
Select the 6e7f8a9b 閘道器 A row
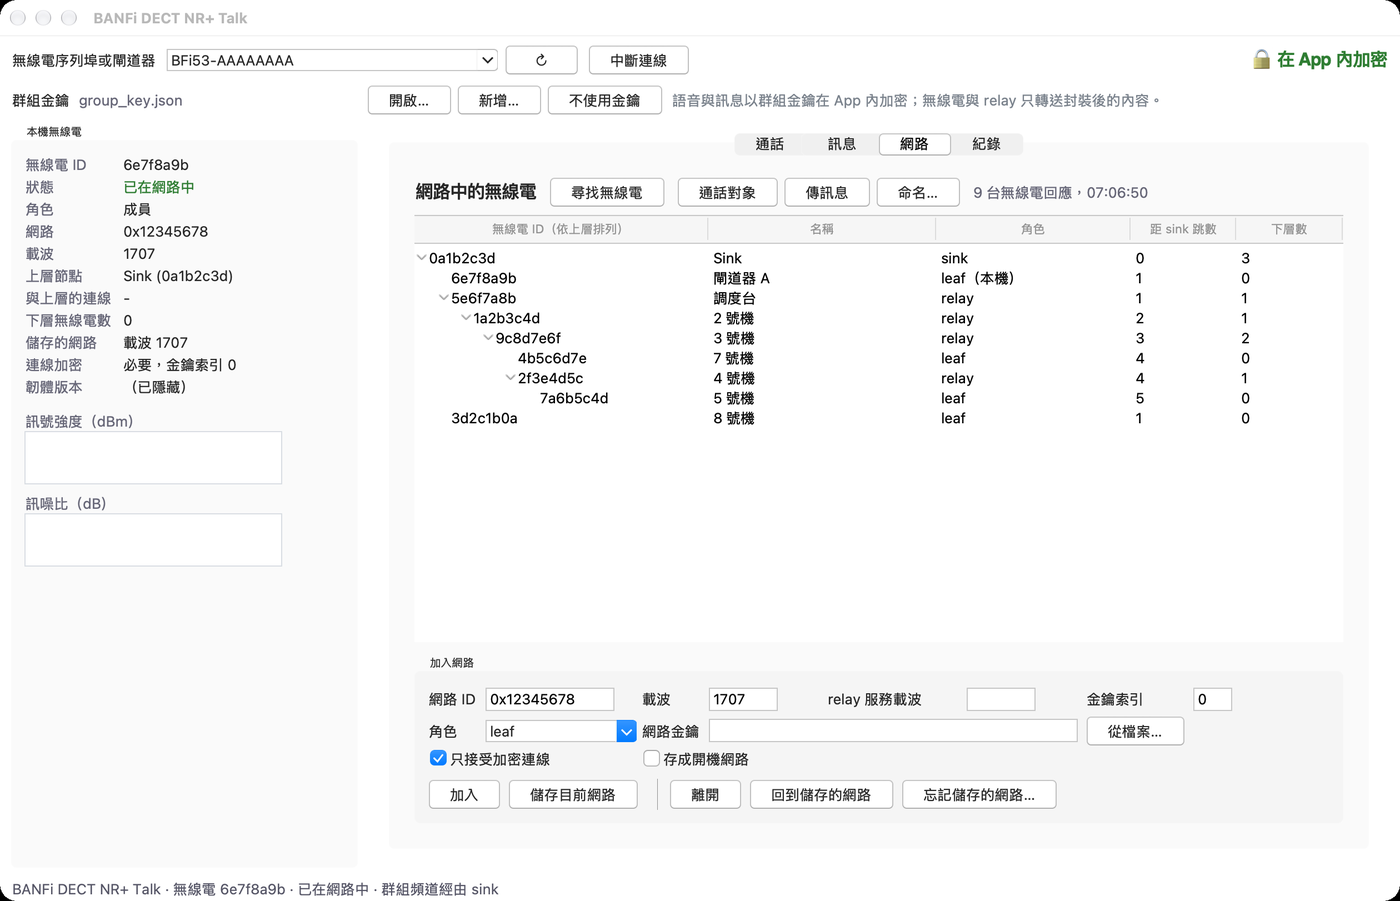pos(878,278)
